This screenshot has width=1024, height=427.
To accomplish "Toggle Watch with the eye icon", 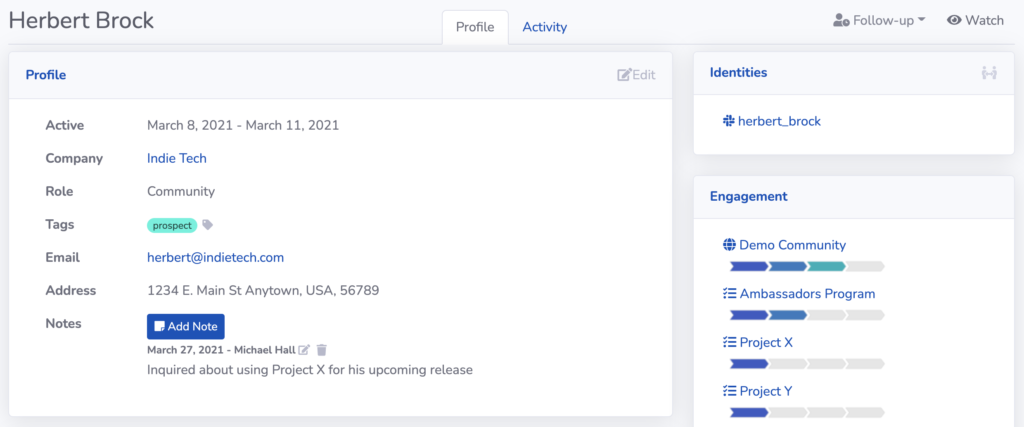I will click(954, 20).
